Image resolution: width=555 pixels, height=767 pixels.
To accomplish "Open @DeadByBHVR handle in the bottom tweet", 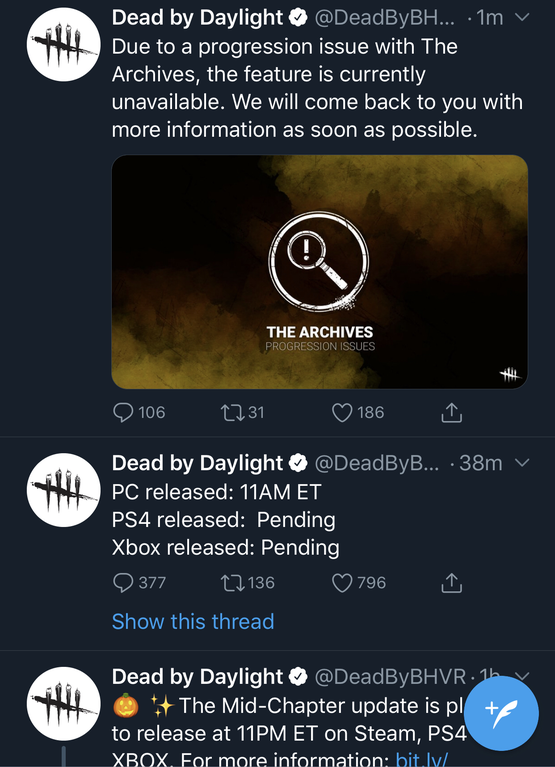I will 390,677.
